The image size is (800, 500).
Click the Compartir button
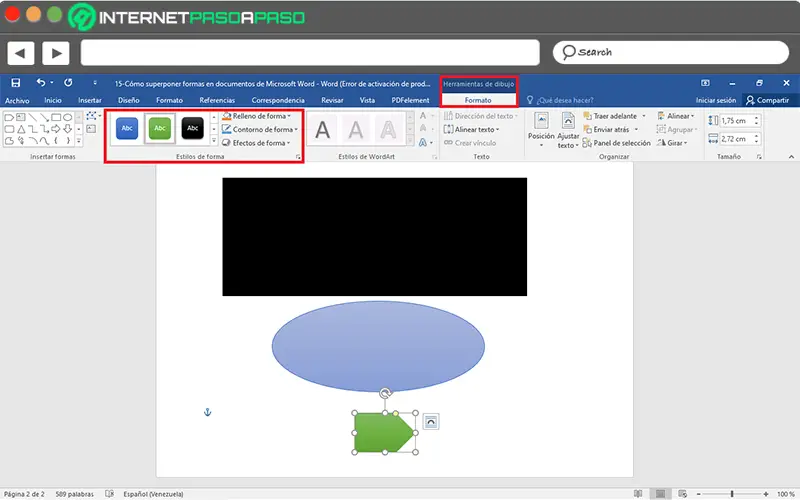(767, 101)
